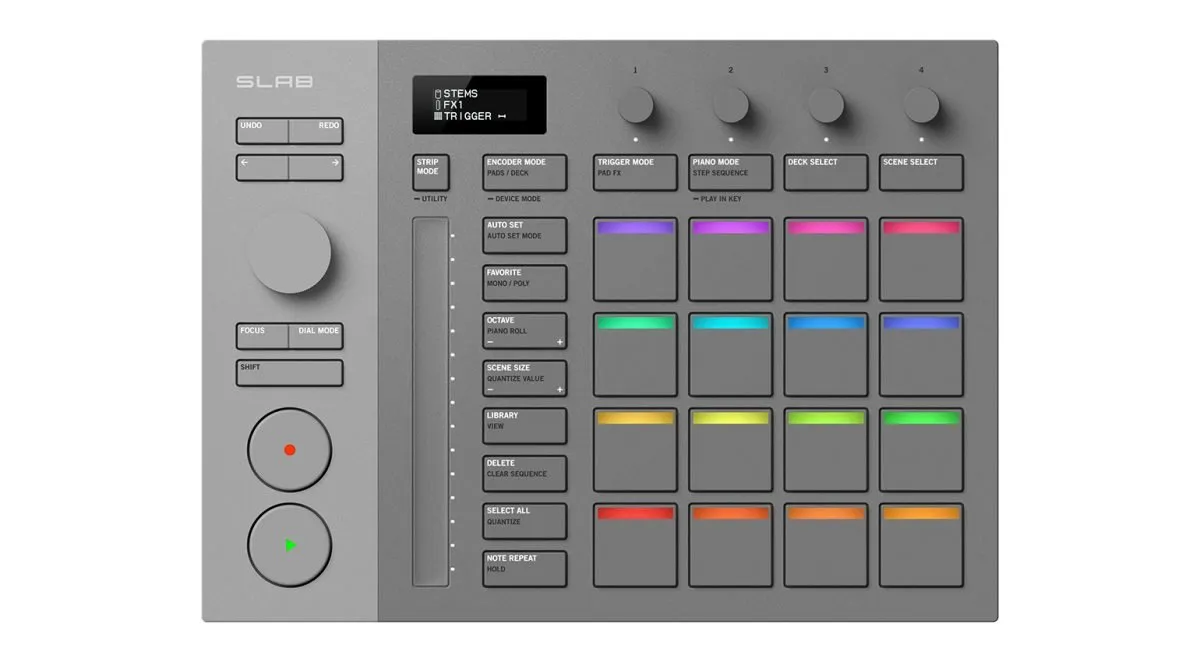Enable AUTO SET mode

click(x=523, y=235)
